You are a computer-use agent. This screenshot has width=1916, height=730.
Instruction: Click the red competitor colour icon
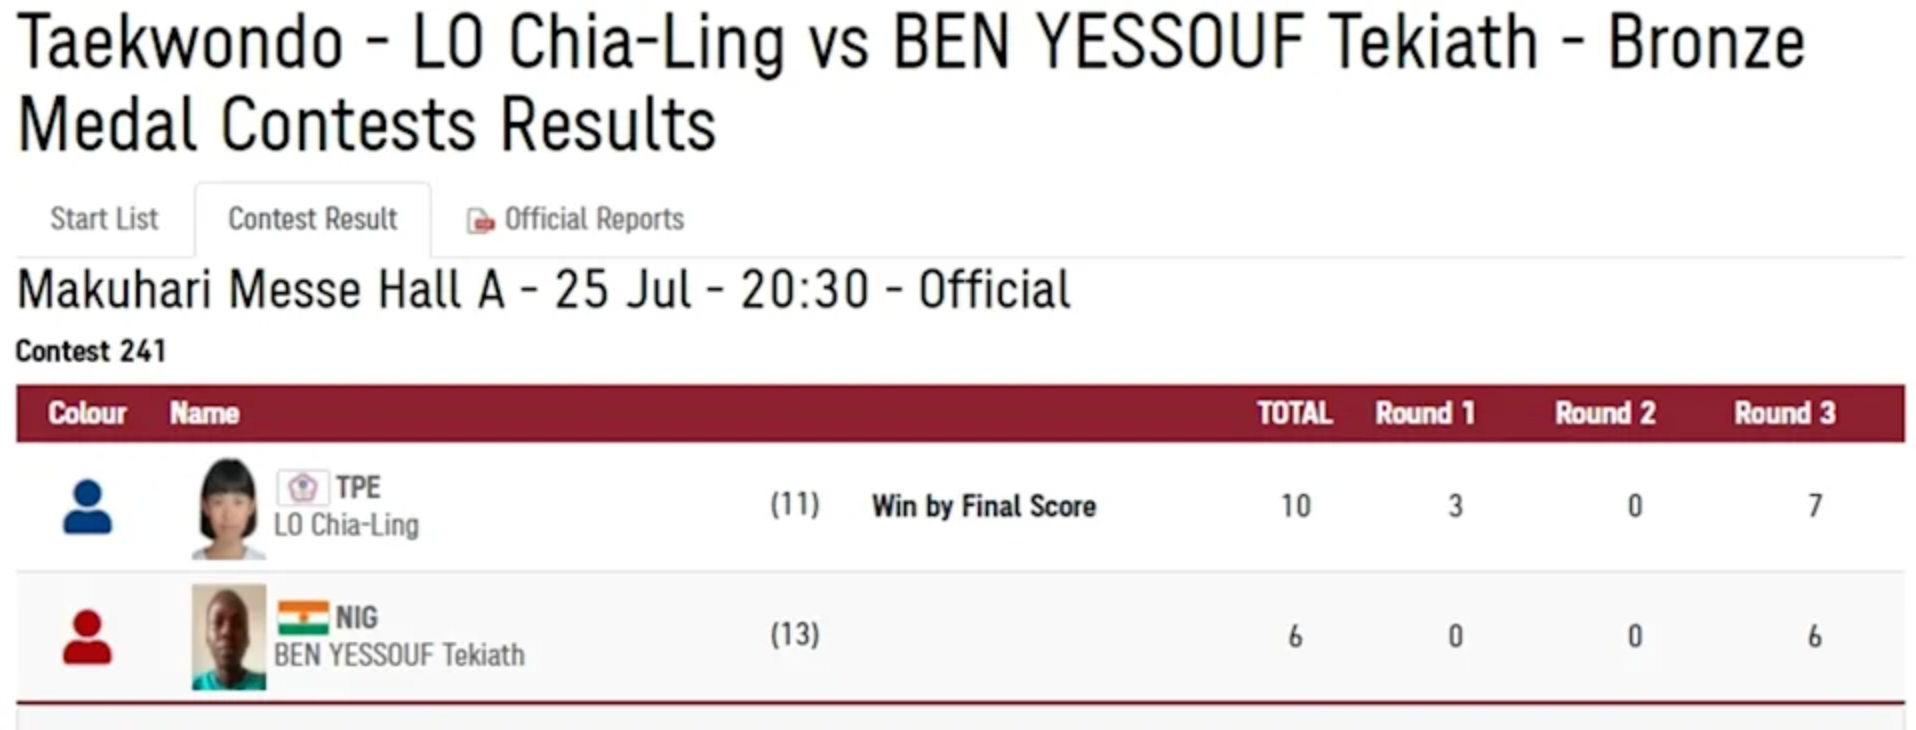click(87, 637)
